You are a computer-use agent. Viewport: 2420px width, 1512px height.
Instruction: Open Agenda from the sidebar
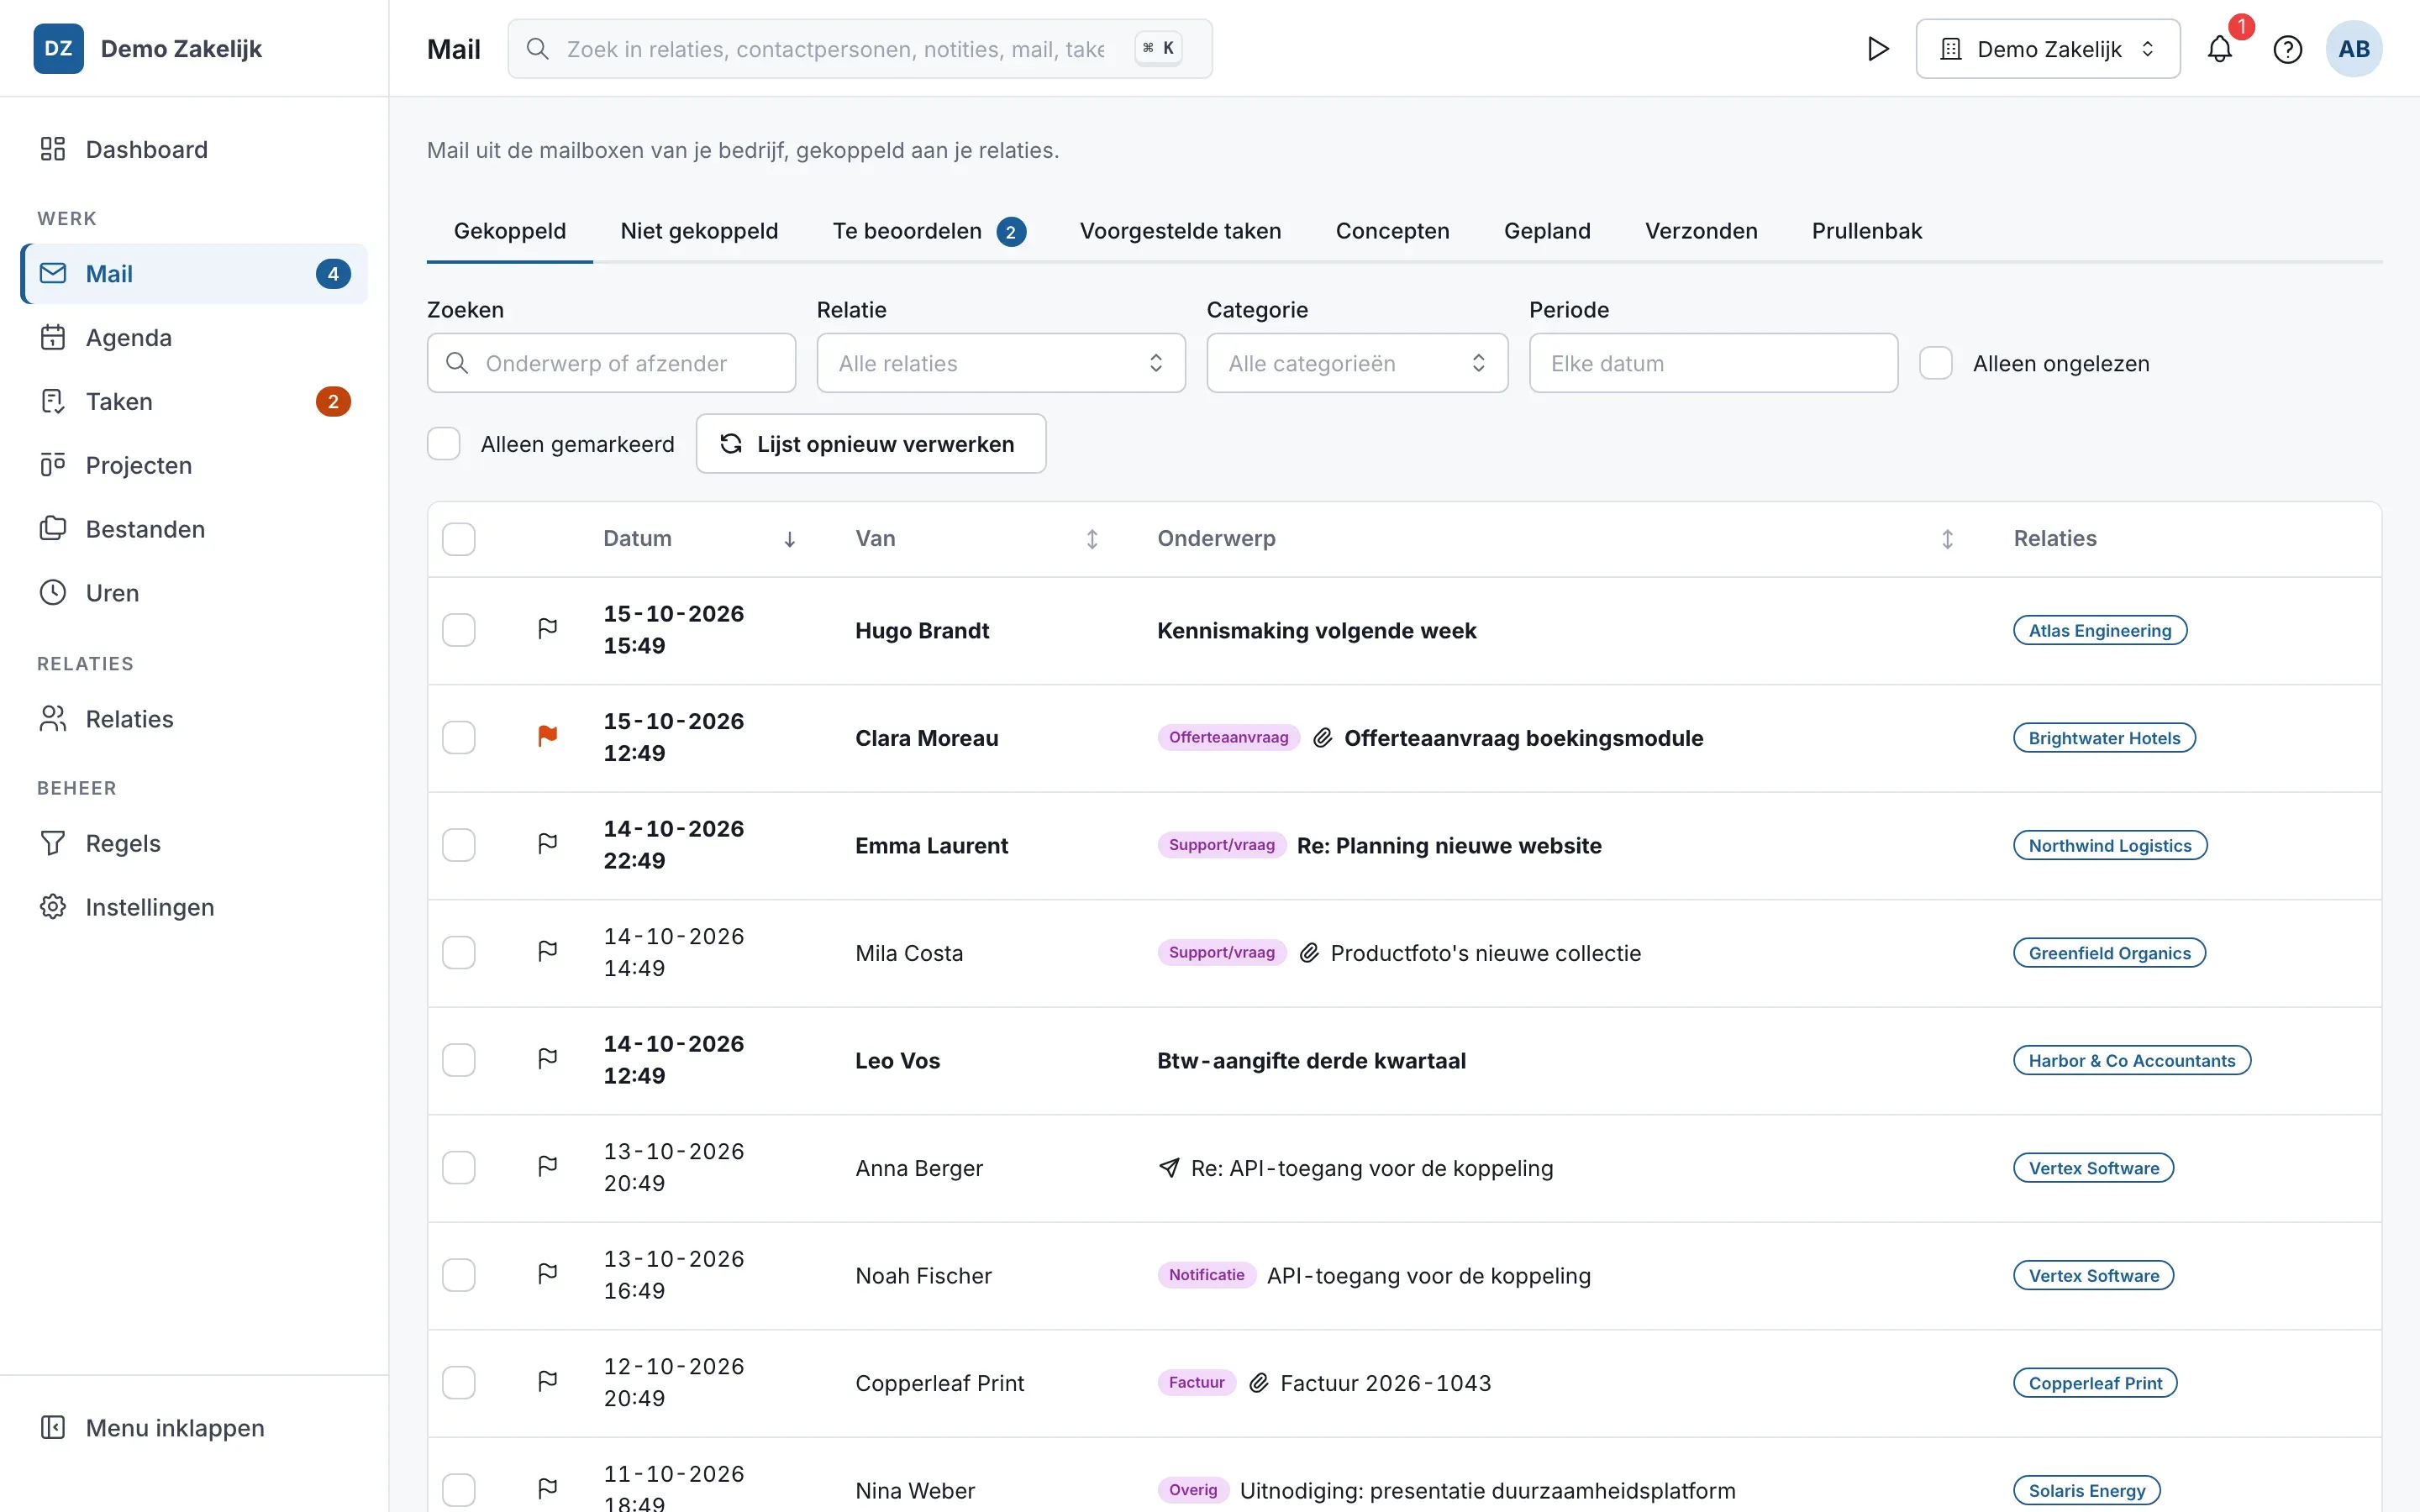pos(194,337)
